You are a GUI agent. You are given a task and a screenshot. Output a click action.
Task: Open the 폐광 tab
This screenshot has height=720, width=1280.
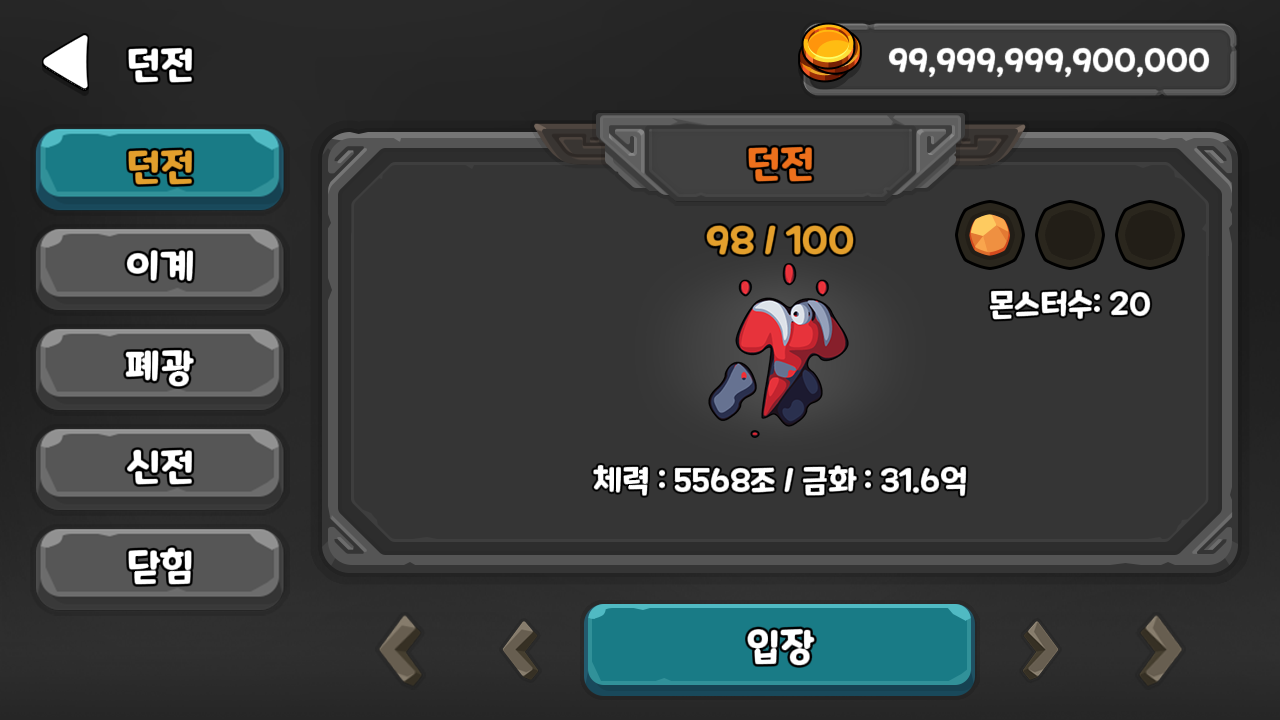pos(160,366)
